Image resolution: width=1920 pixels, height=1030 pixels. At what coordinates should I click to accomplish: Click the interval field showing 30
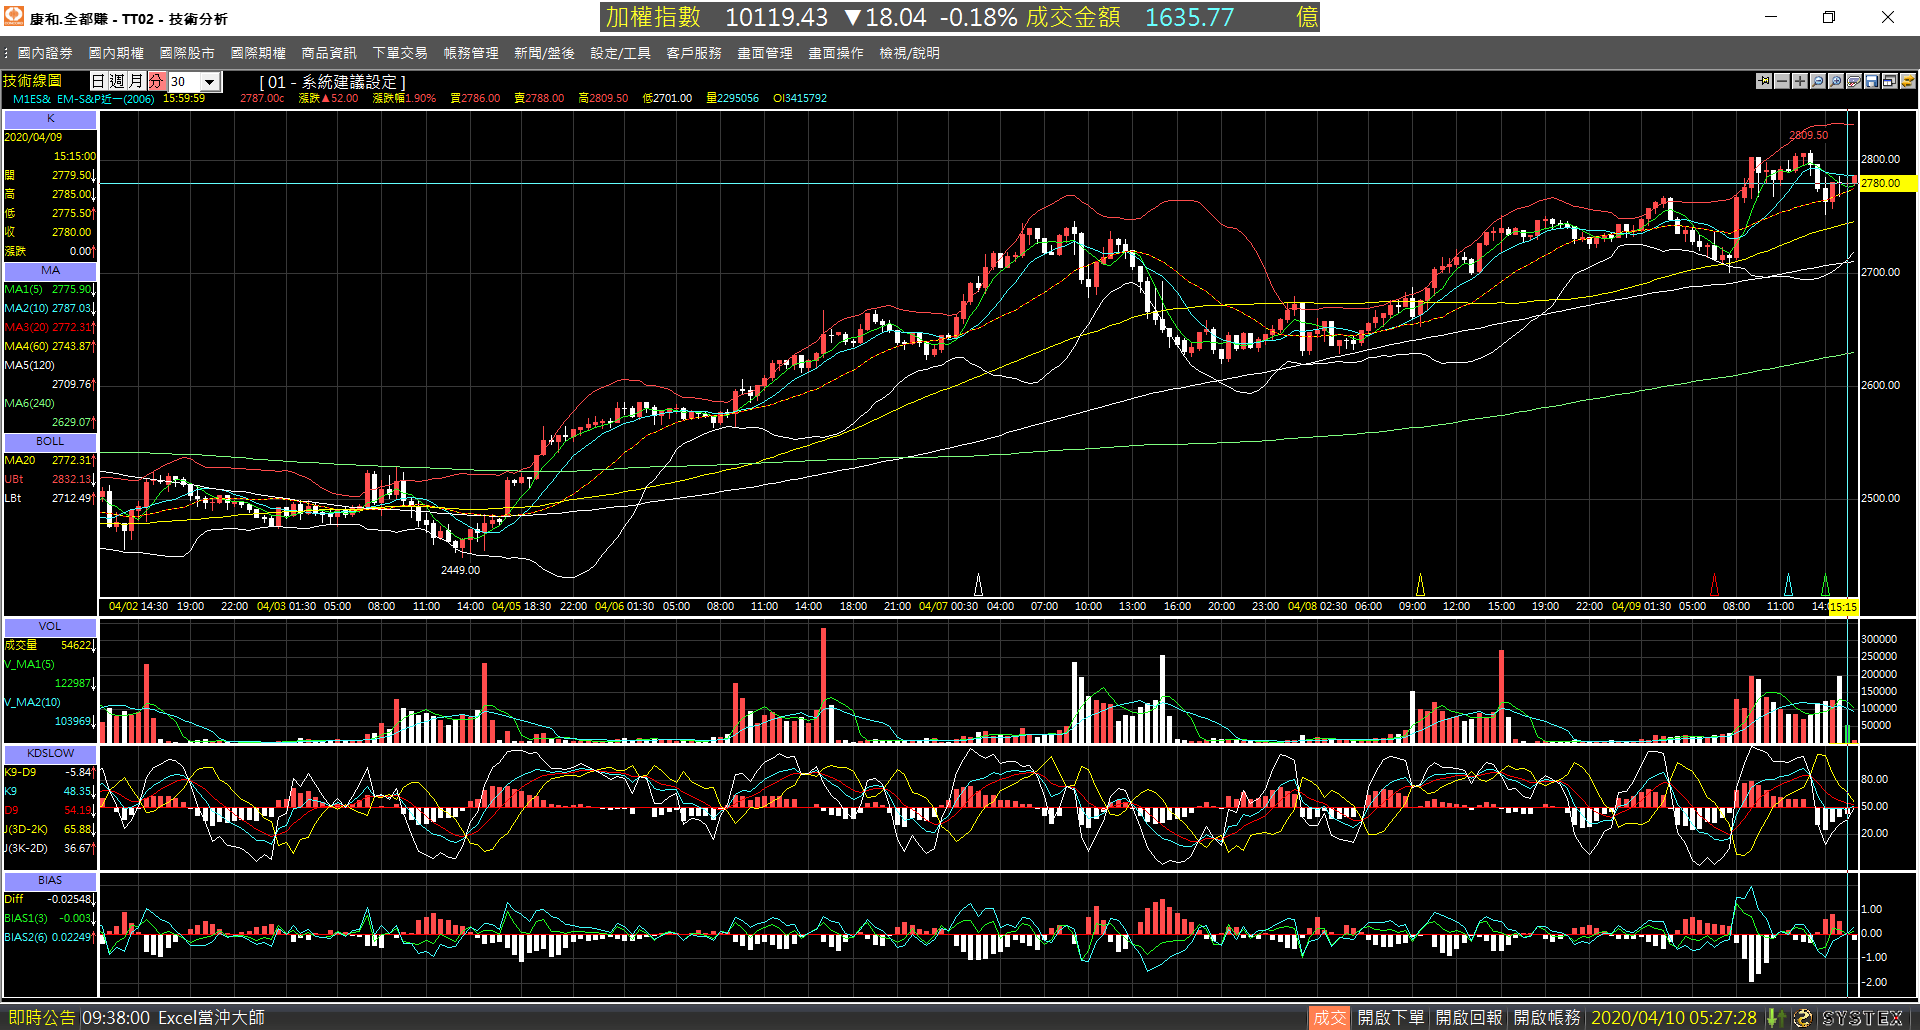185,82
